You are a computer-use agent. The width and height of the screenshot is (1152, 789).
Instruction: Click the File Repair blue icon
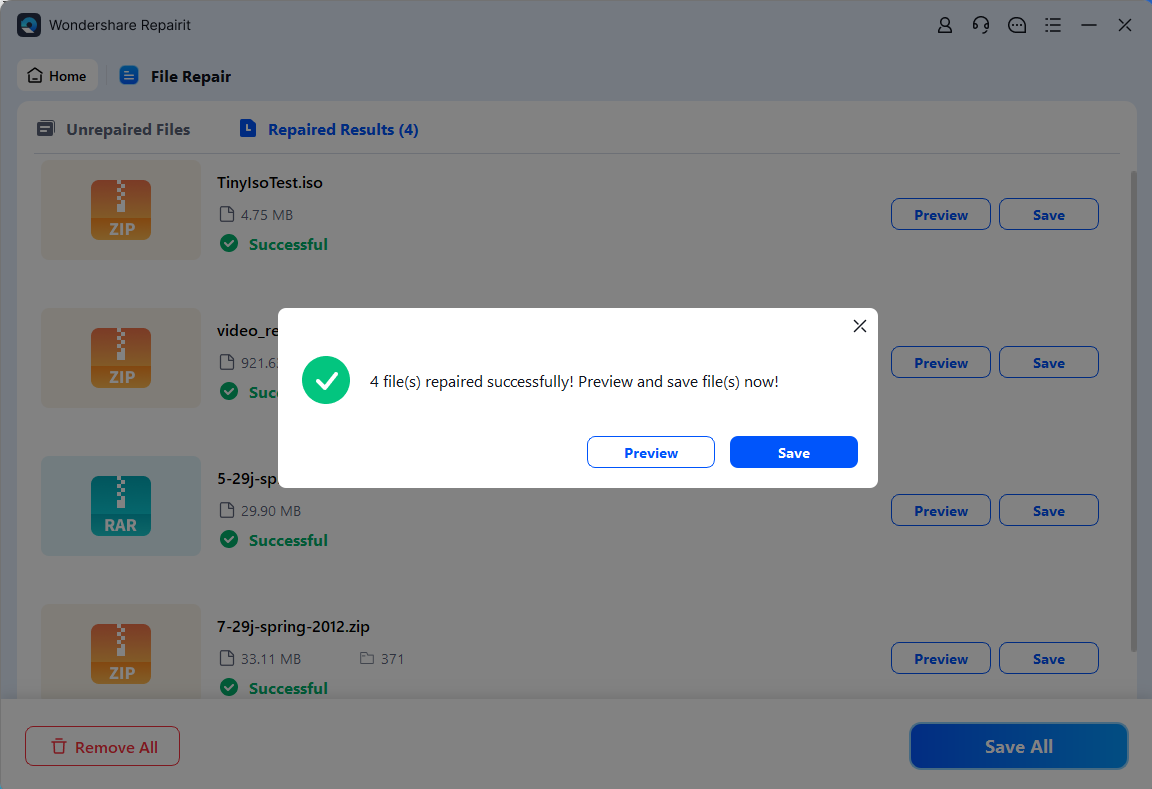pyautogui.click(x=129, y=76)
